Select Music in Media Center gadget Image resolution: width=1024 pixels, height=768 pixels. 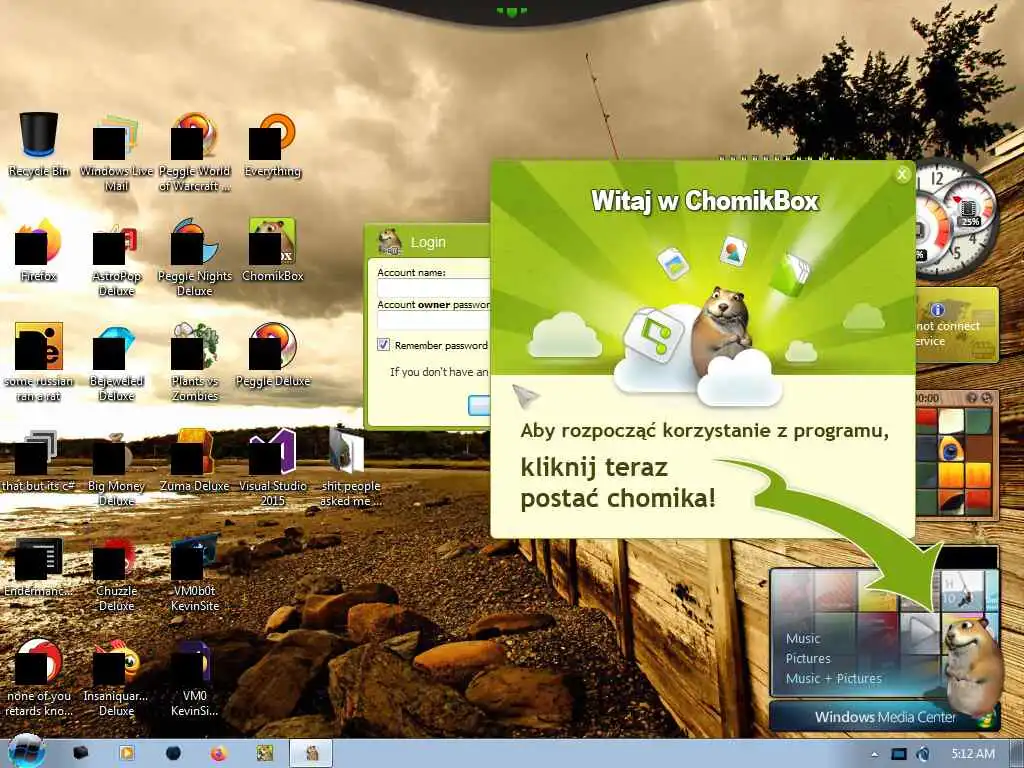point(803,639)
